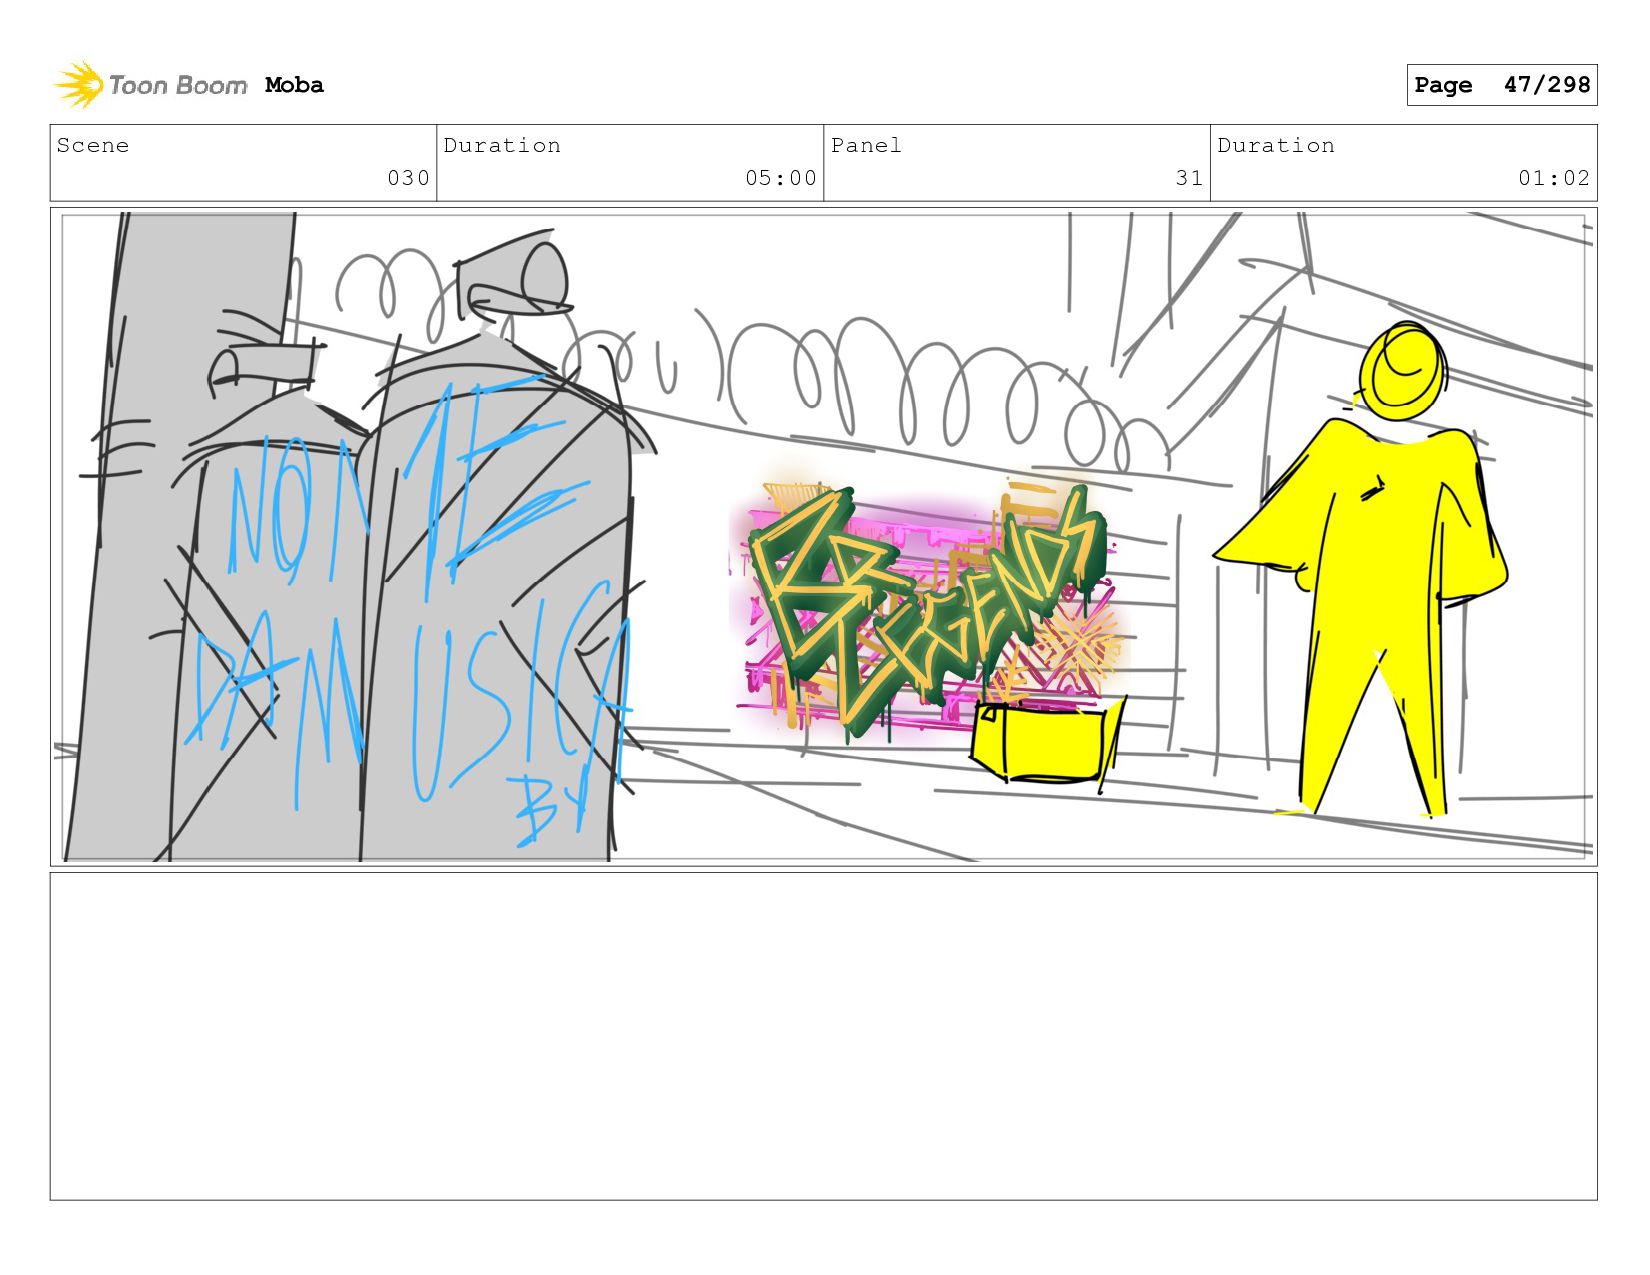Click the 'Page 47/298' indicator
The width and height of the screenshot is (1650, 1275).
[x=1502, y=85]
